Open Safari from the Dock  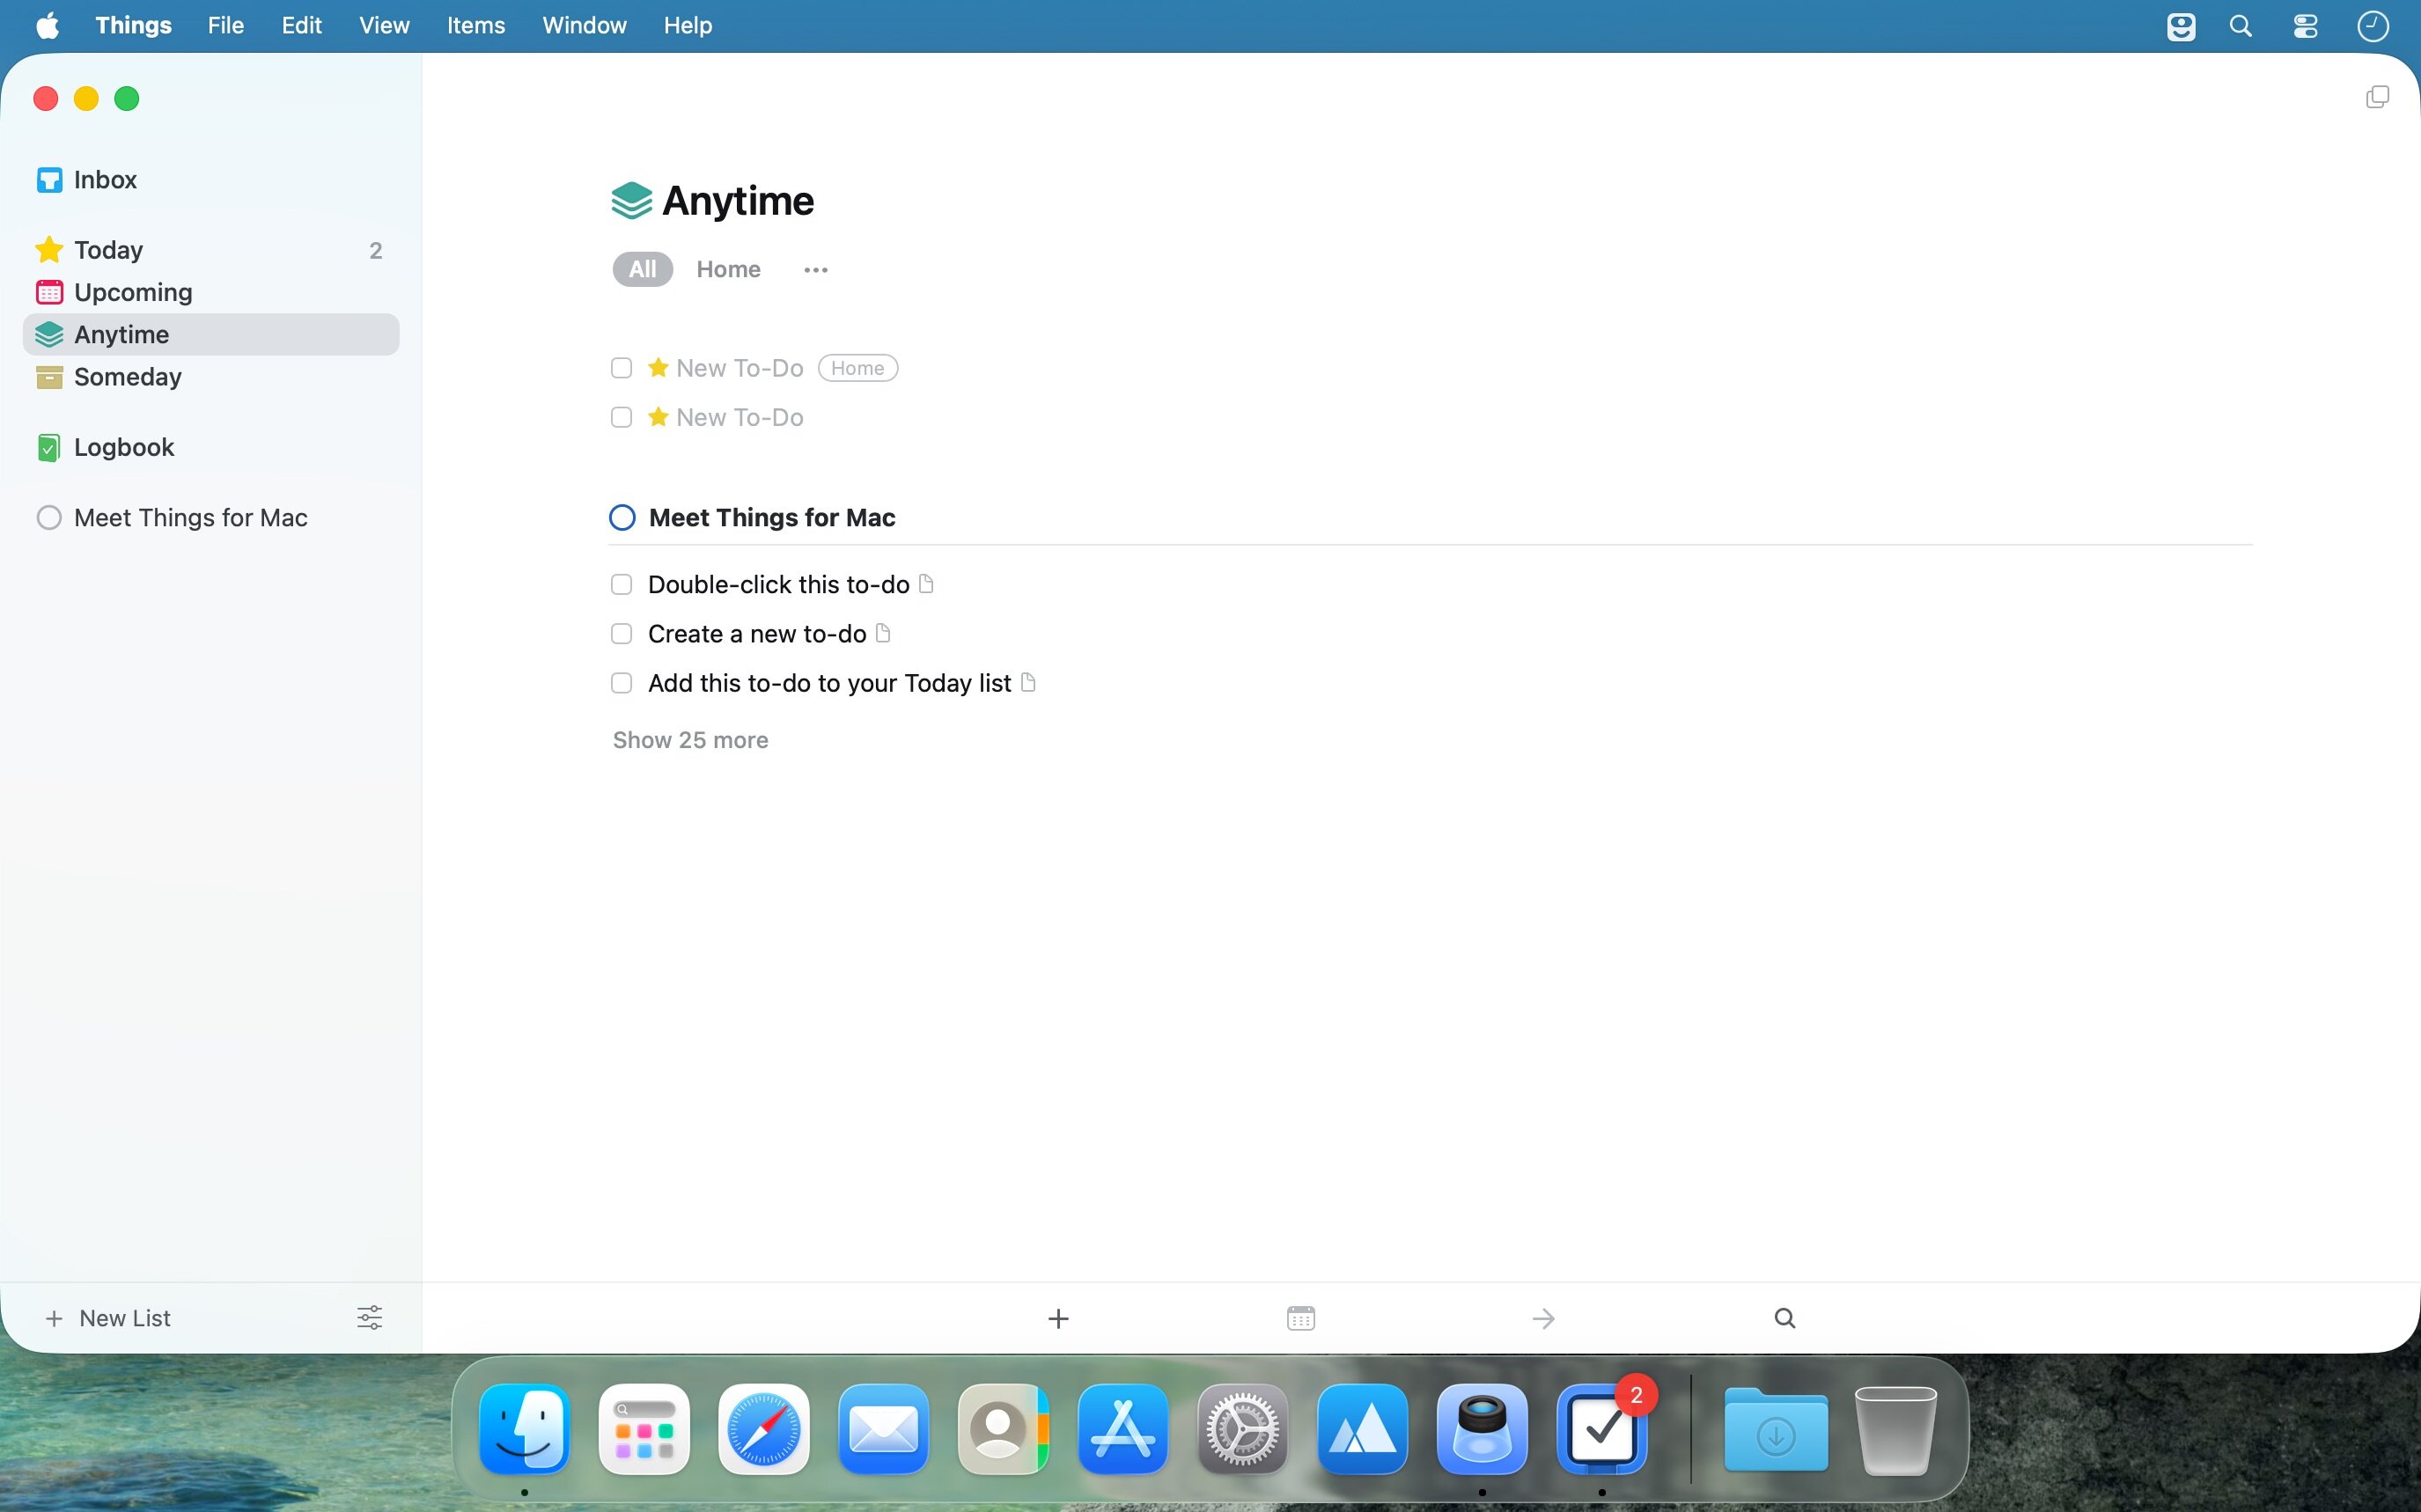pos(764,1429)
